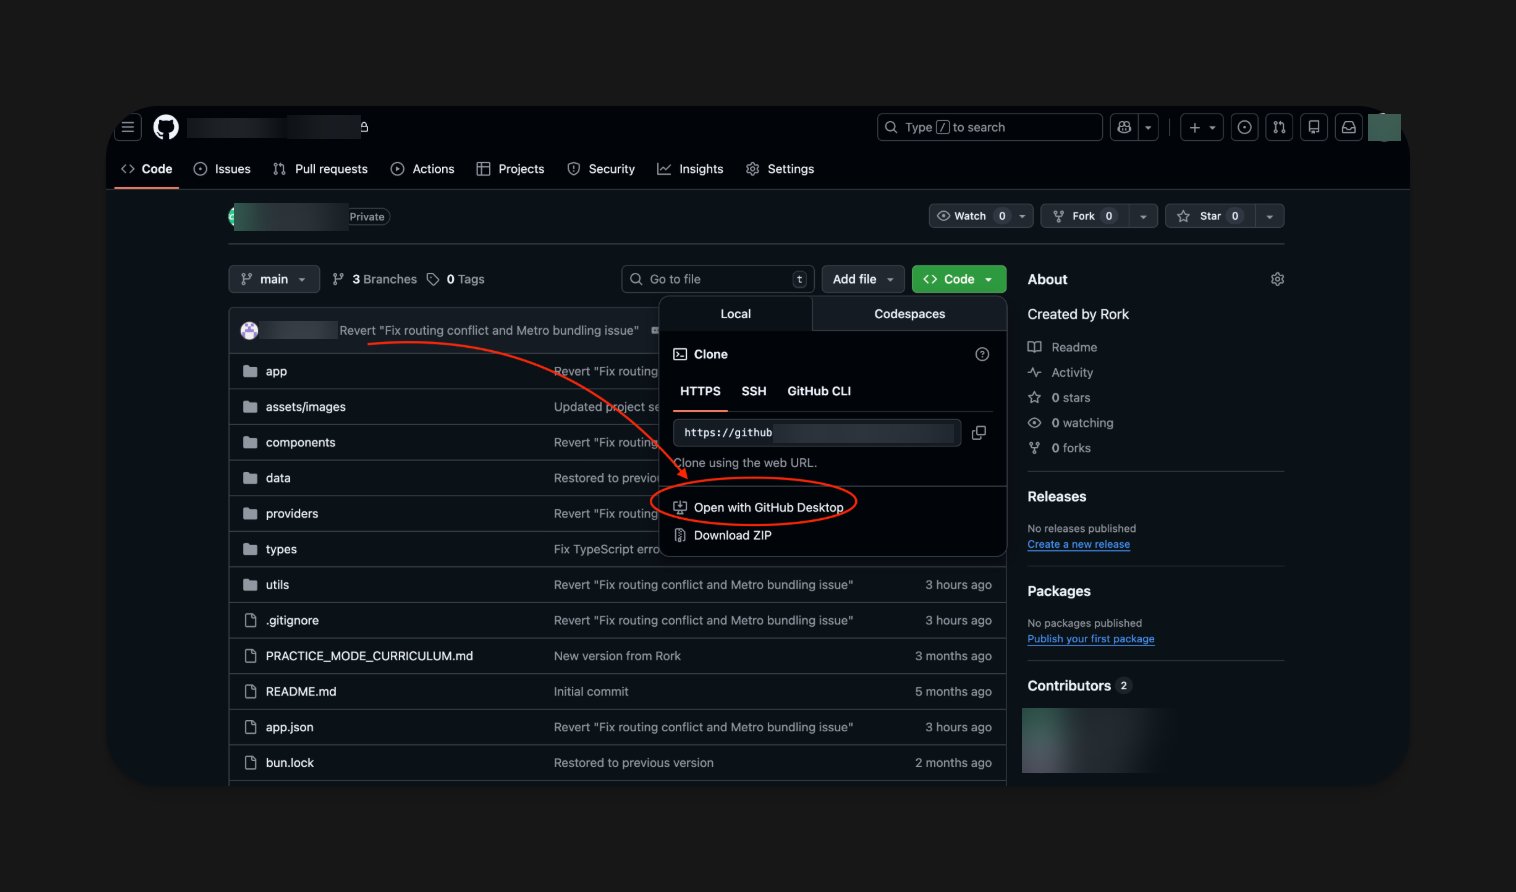Switch to the Code tab

147,169
